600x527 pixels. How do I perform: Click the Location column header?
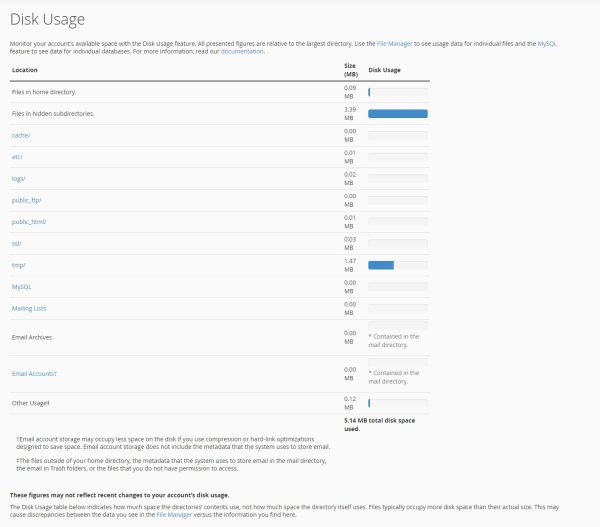point(24,70)
